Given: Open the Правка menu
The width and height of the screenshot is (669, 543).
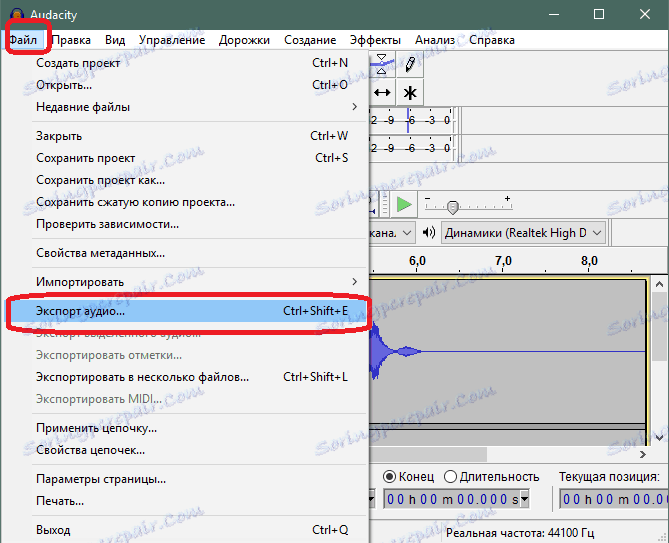Looking at the screenshot, I should tap(71, 40).
